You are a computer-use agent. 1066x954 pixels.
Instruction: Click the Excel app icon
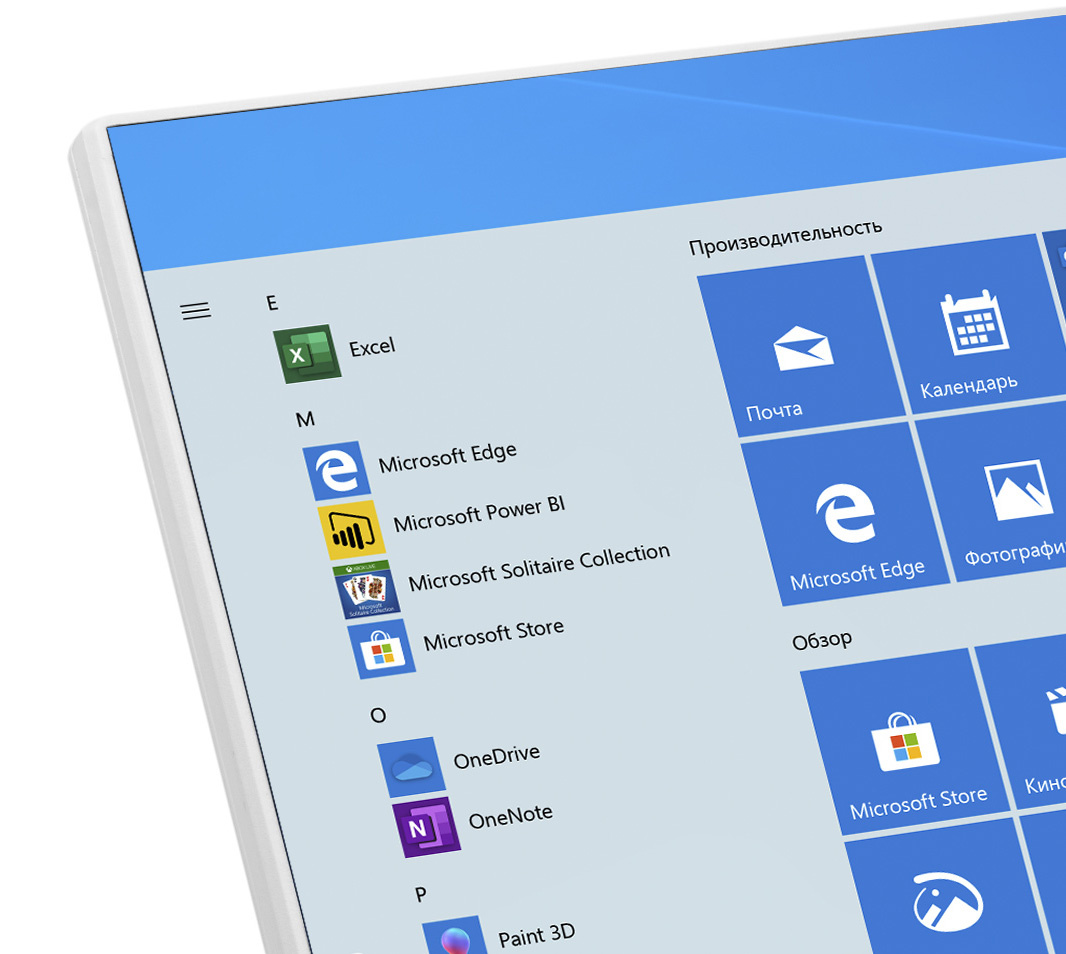point(307,354)
